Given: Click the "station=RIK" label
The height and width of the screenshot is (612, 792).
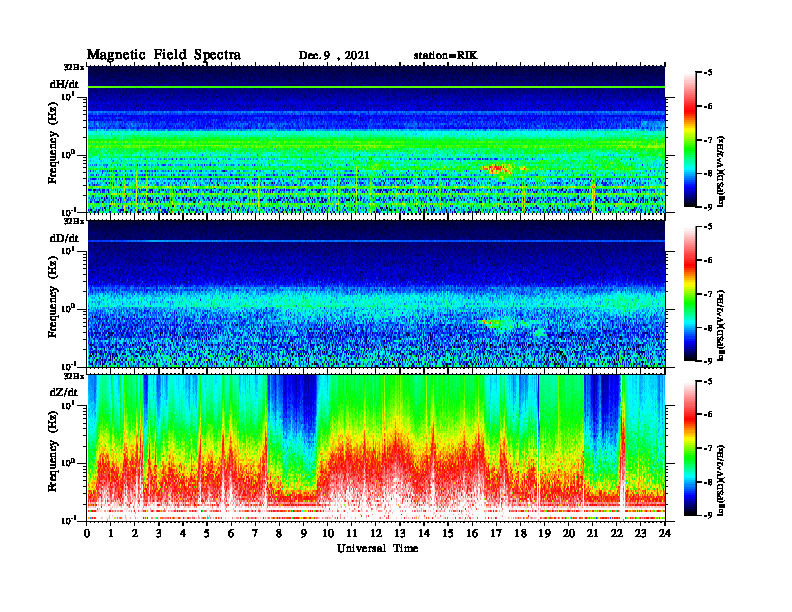Looking at the screenshot, I should pyautogui.click(x=445, y=56).
